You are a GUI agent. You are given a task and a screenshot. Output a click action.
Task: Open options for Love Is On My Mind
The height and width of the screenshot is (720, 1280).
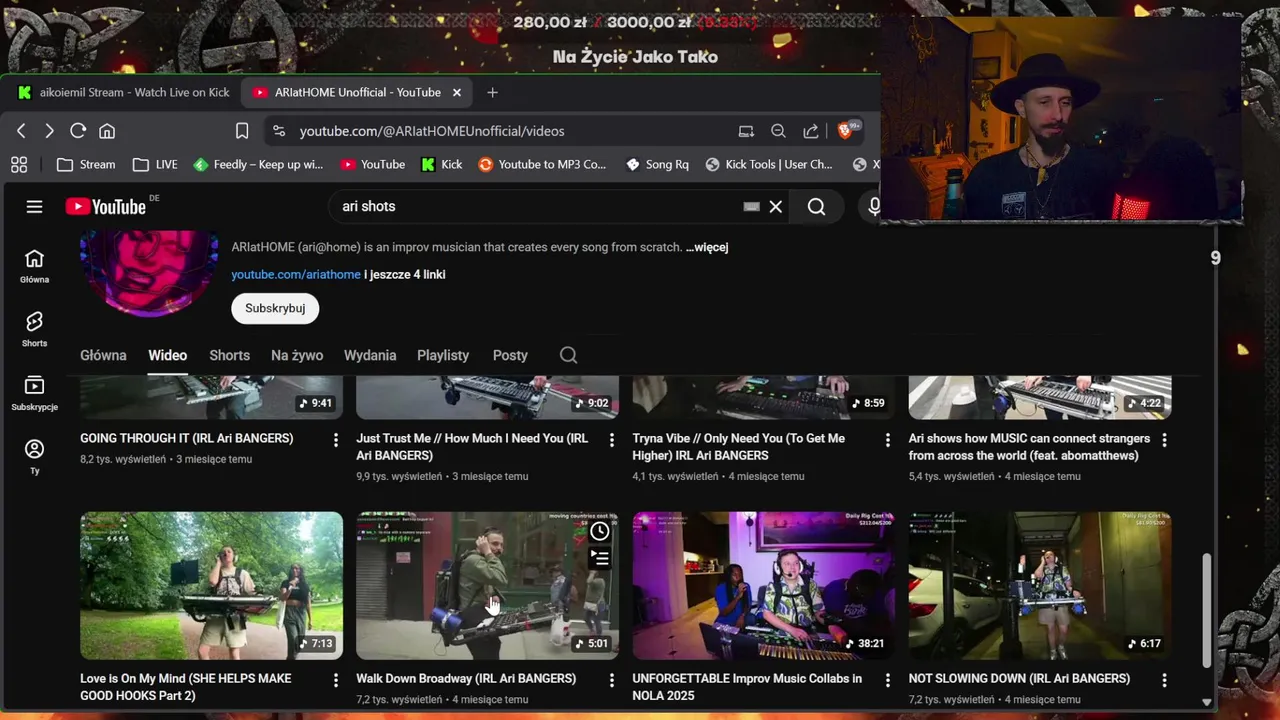click(336, 680)
